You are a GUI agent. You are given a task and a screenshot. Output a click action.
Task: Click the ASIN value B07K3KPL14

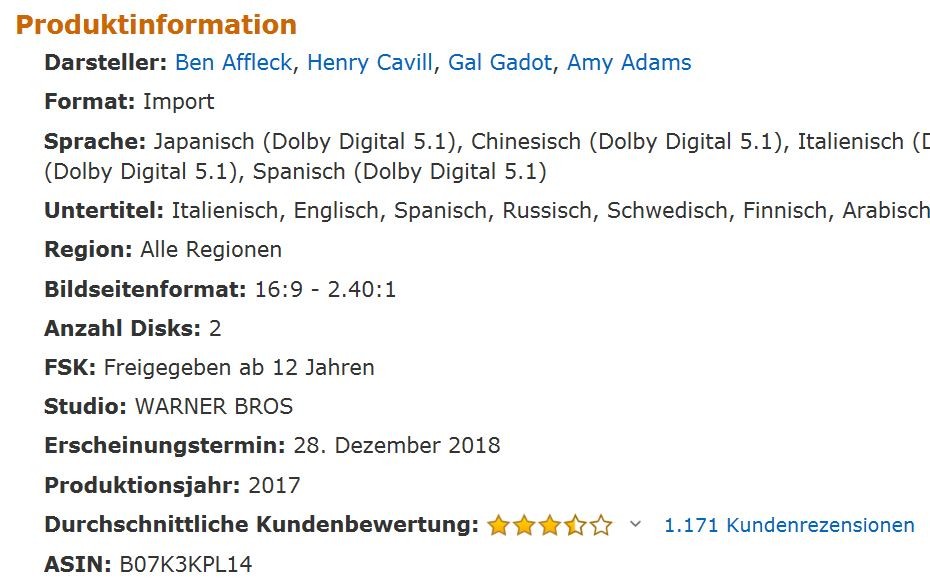click(x=185, y=565)
